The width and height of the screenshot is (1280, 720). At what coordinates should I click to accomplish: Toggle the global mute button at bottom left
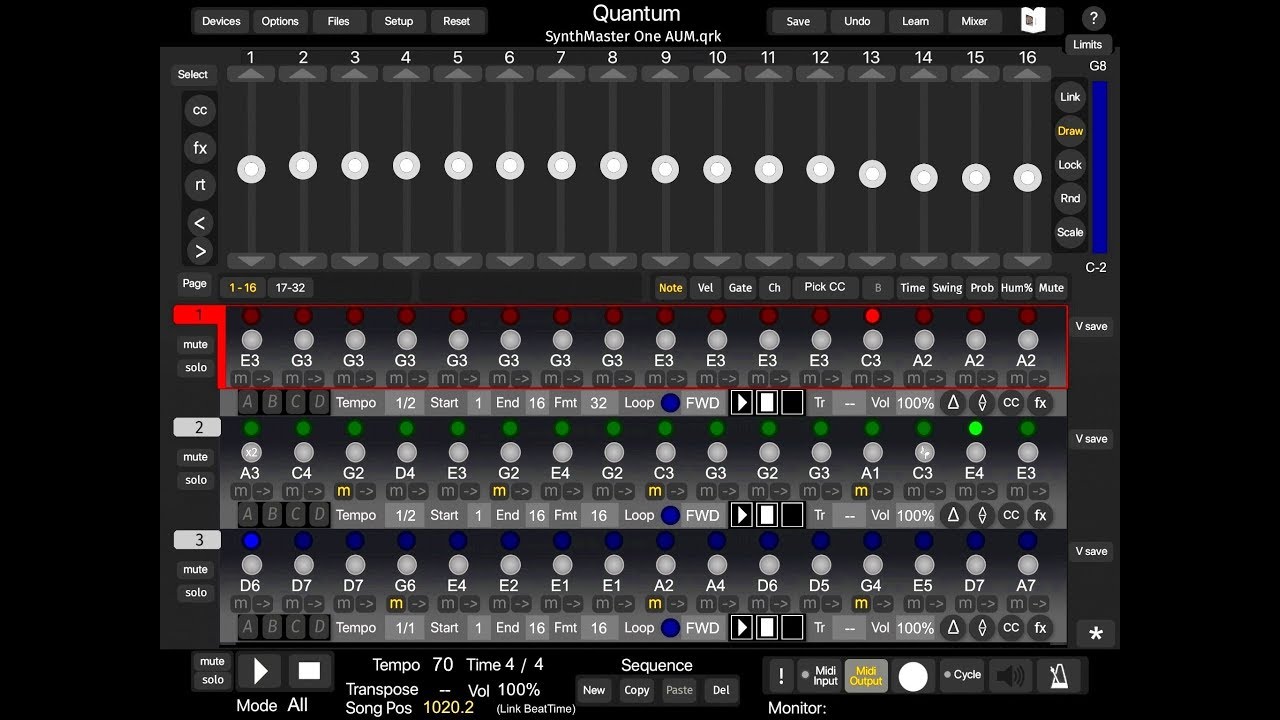click(212, 661)
